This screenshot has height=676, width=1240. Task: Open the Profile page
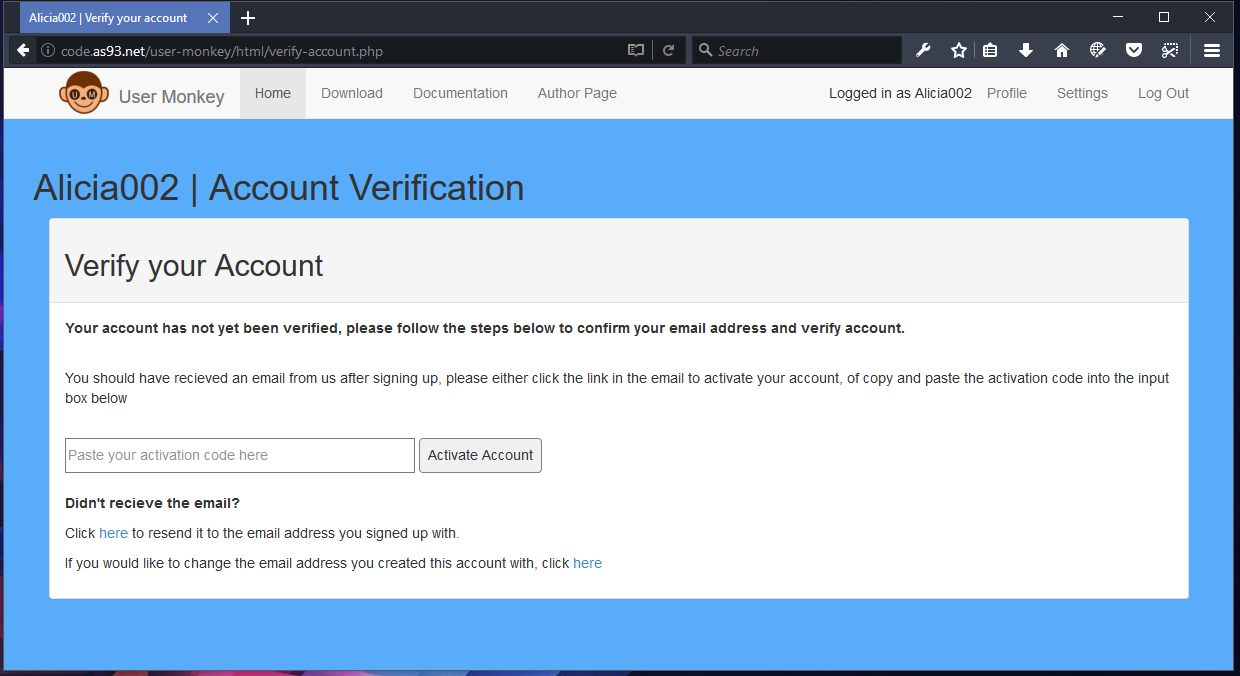click(x=1007, y=93)
